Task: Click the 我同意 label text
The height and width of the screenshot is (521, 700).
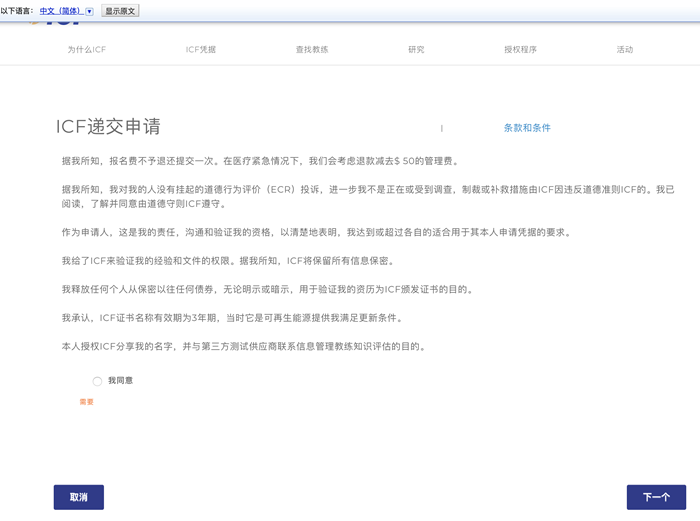Action: 121,381
